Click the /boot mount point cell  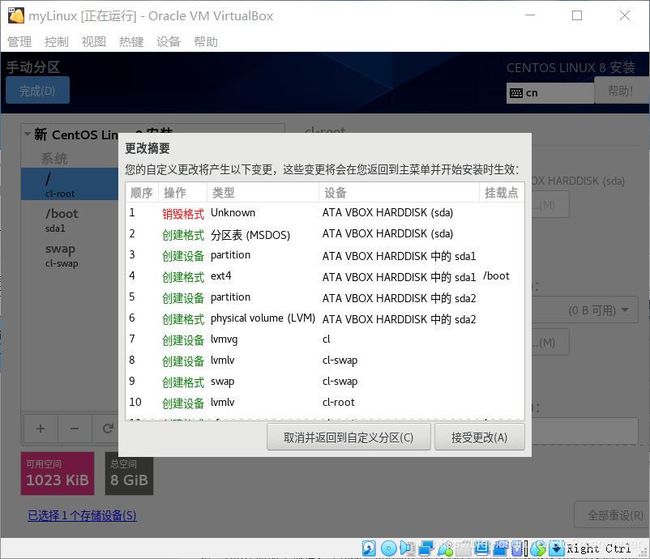(x=496, y=276)
